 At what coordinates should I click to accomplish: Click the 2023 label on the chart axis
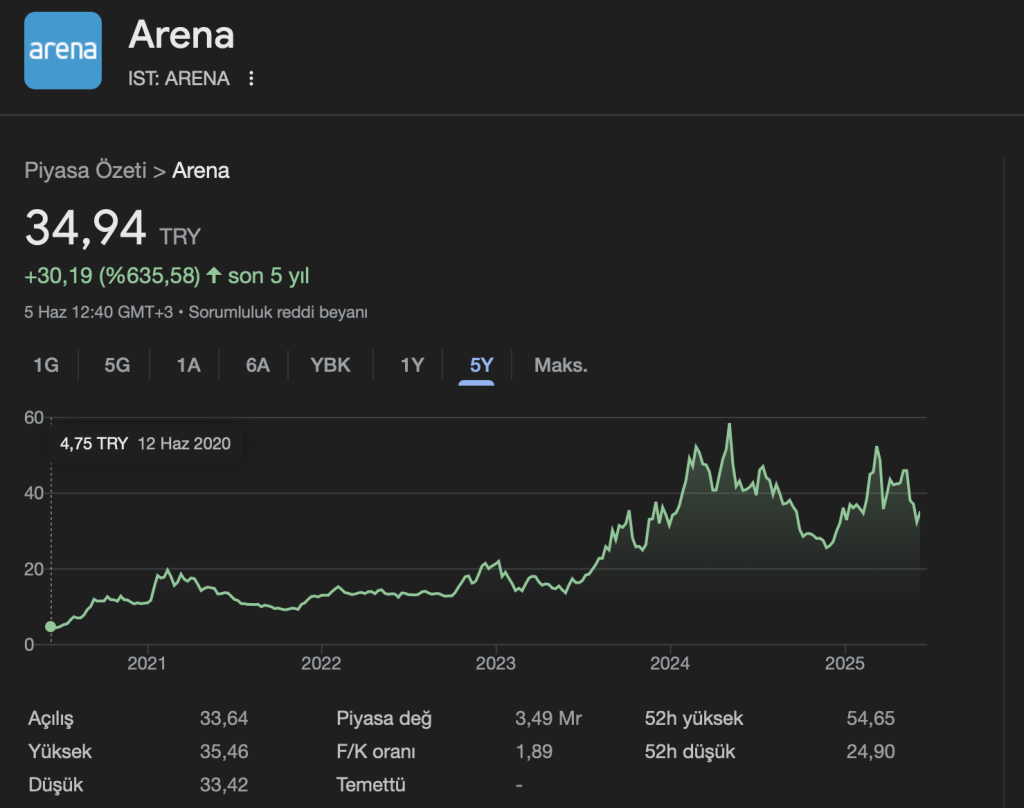pos(495,664)
